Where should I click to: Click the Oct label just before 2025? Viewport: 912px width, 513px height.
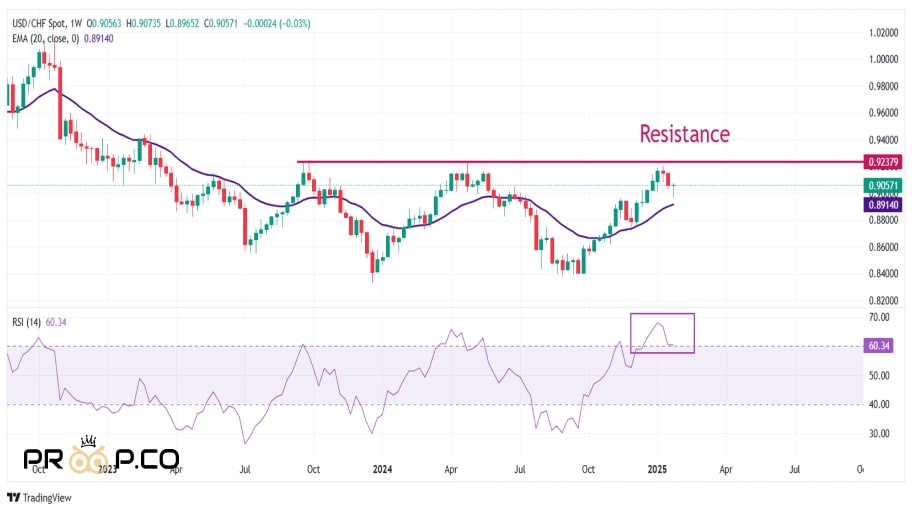pos(588,469)
